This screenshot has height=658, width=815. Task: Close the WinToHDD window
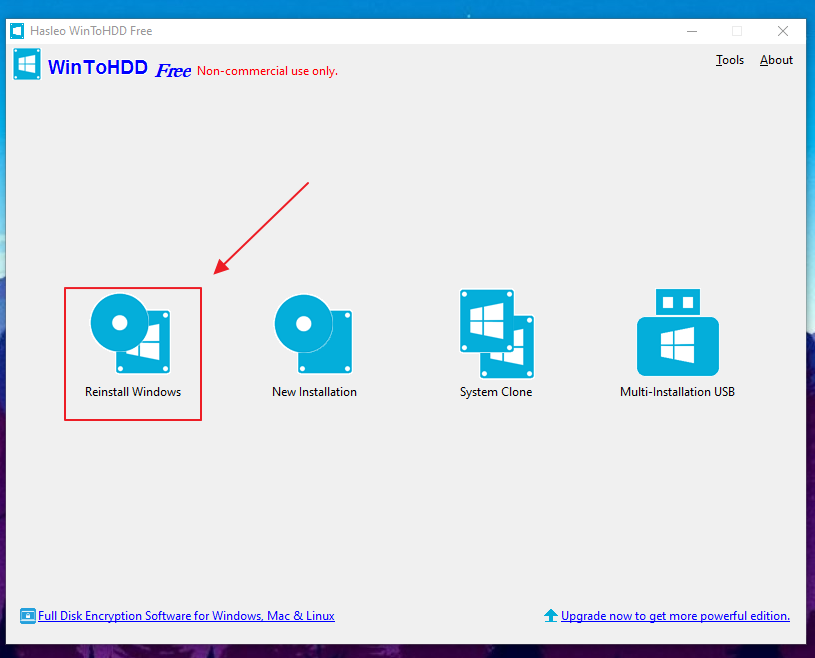pos(783,31)
